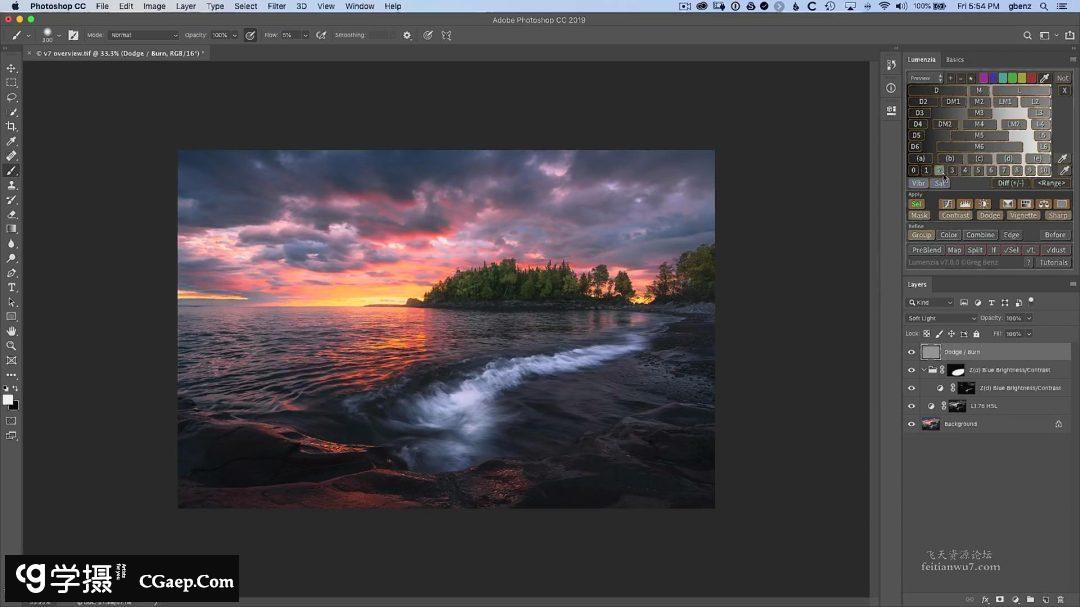1080x607 pixels.
Task: Click the Lumenzia Vignette button
Action: coord(1023,215)
